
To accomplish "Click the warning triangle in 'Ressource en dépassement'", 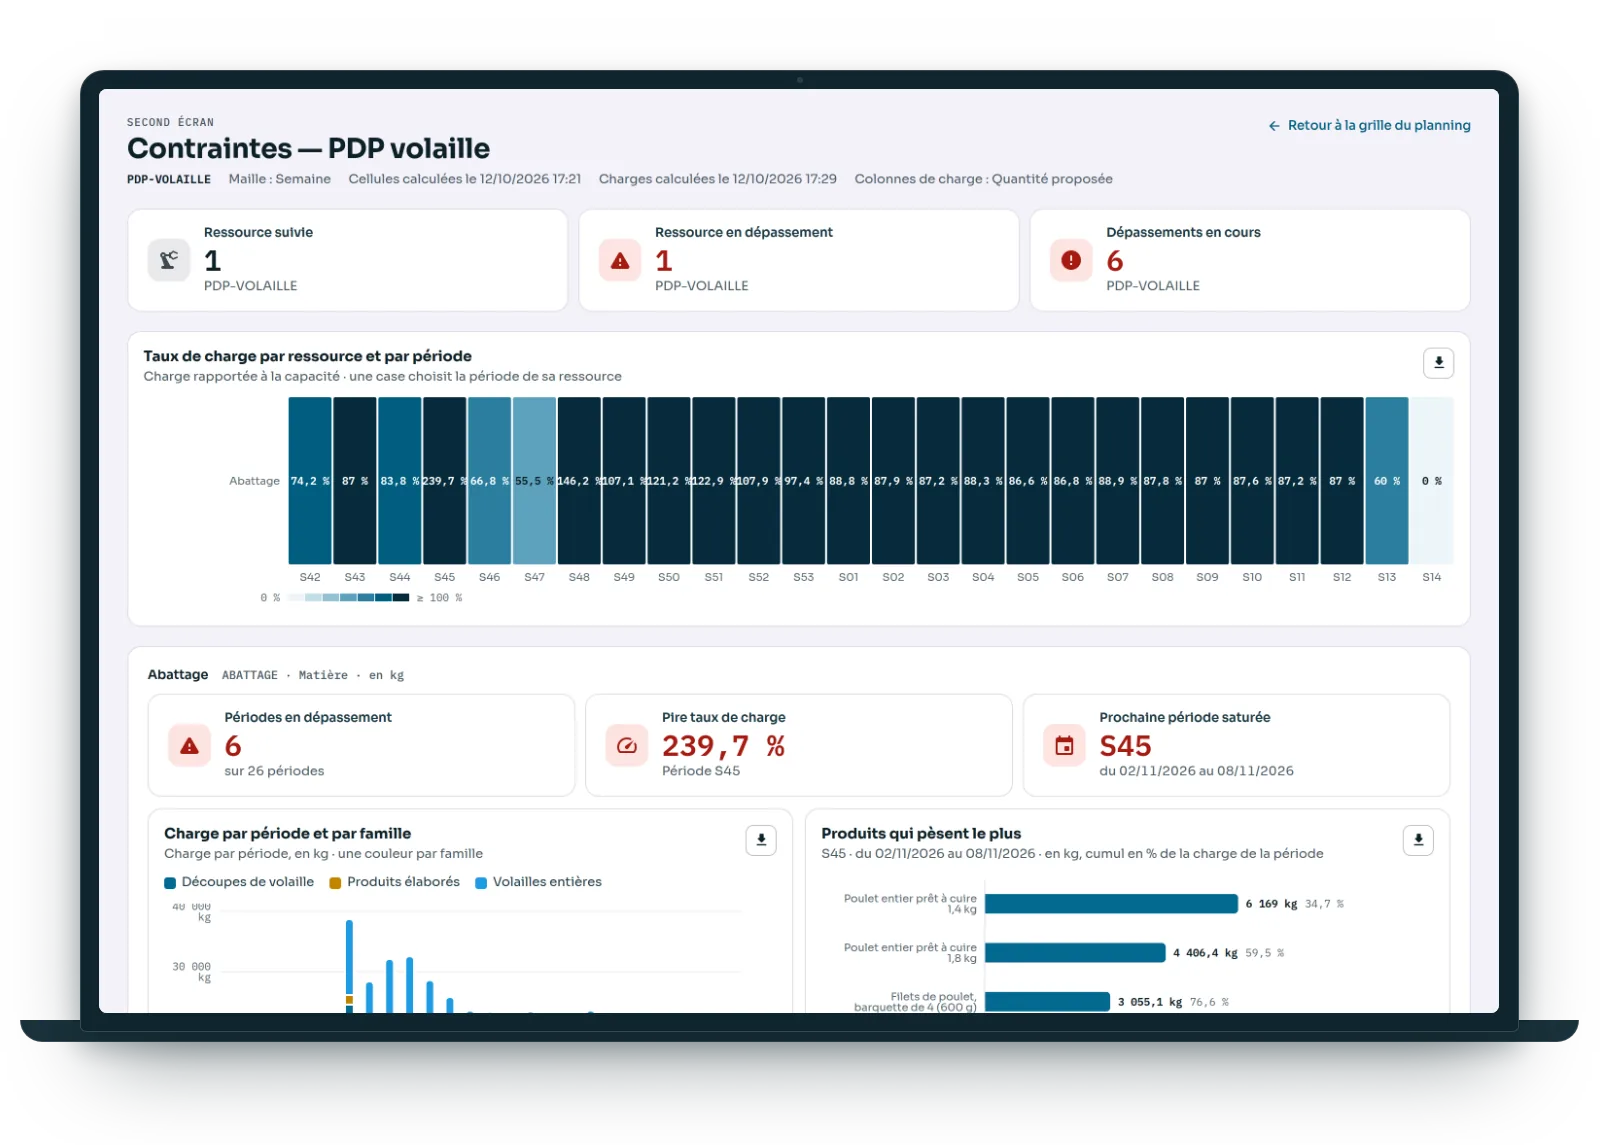I will [620, 260].
